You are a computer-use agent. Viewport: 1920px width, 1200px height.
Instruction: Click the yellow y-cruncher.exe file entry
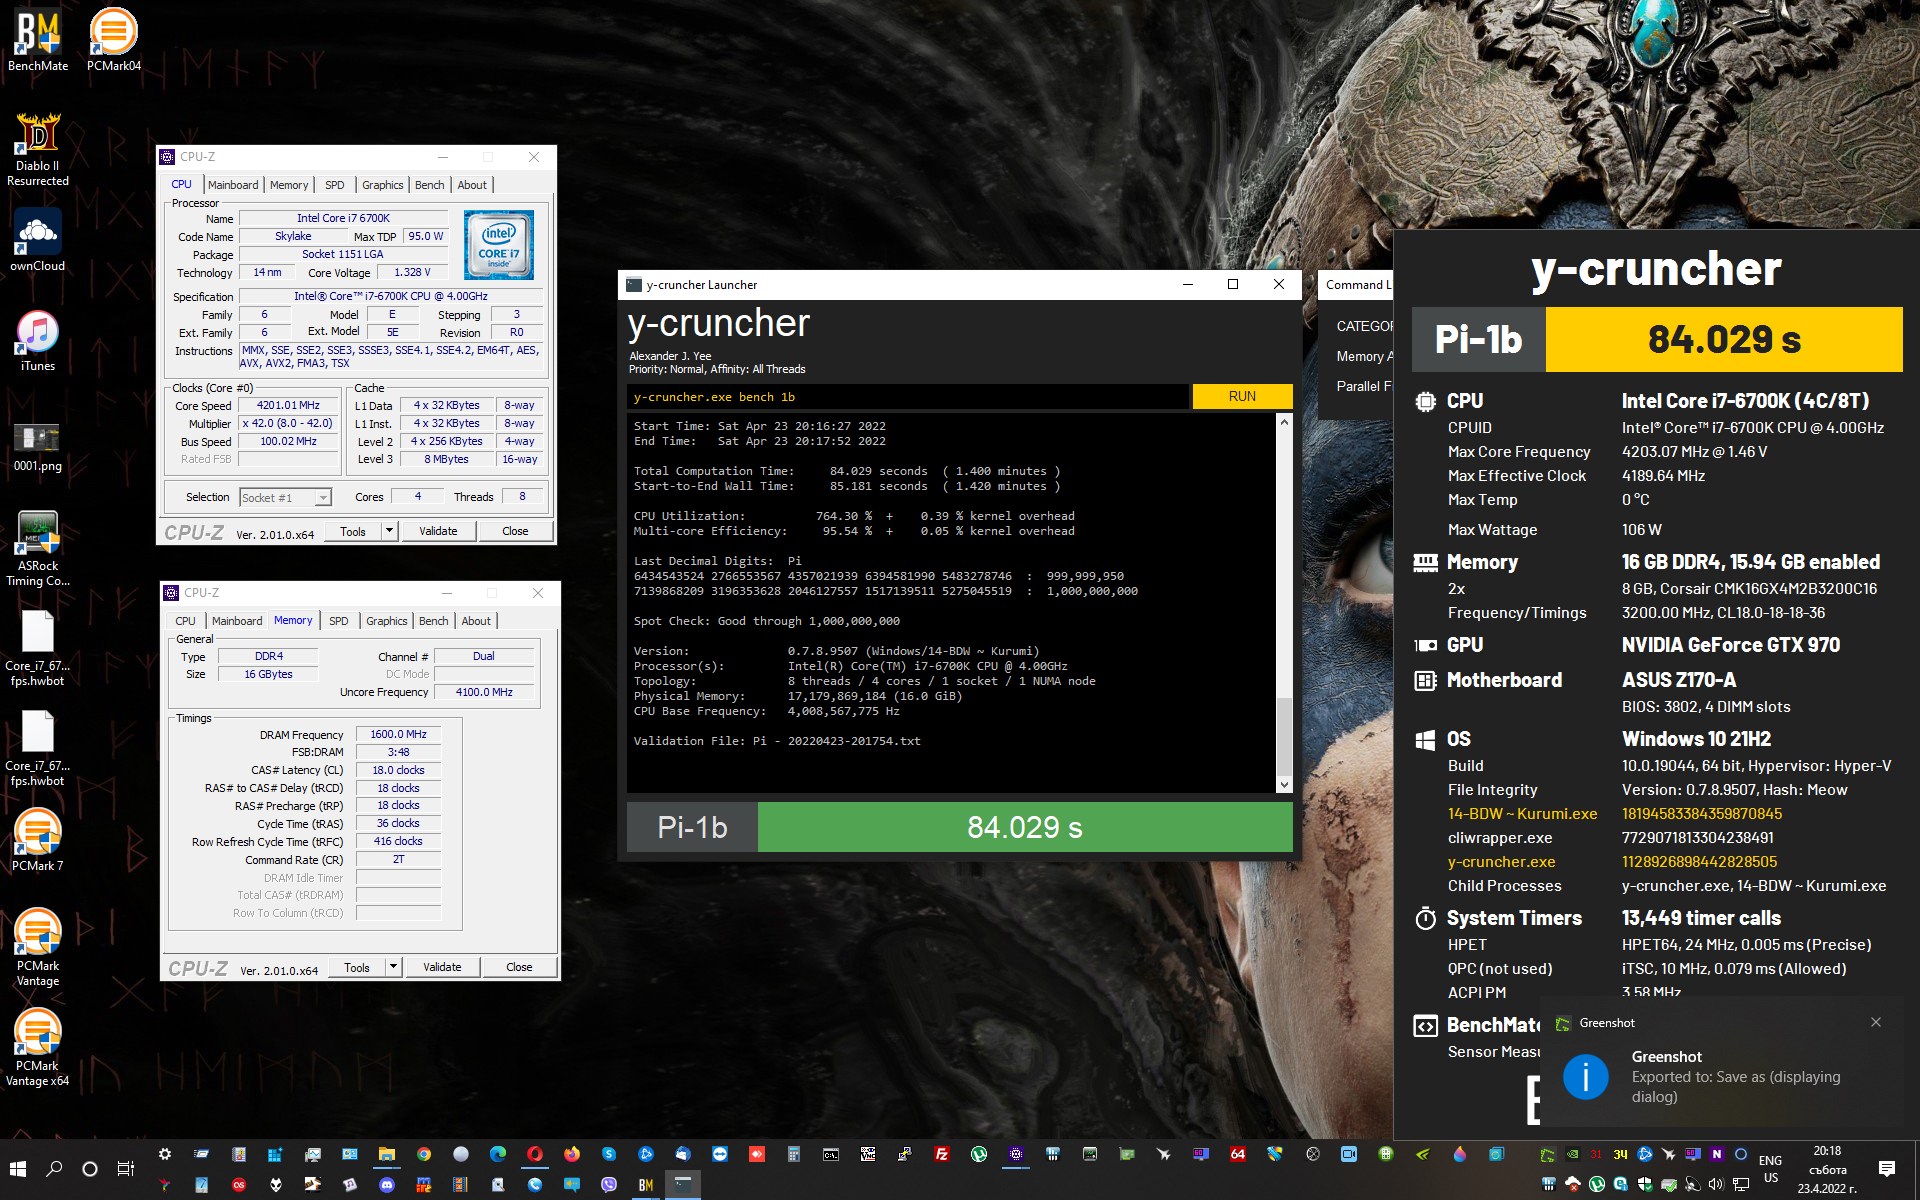1501,862
